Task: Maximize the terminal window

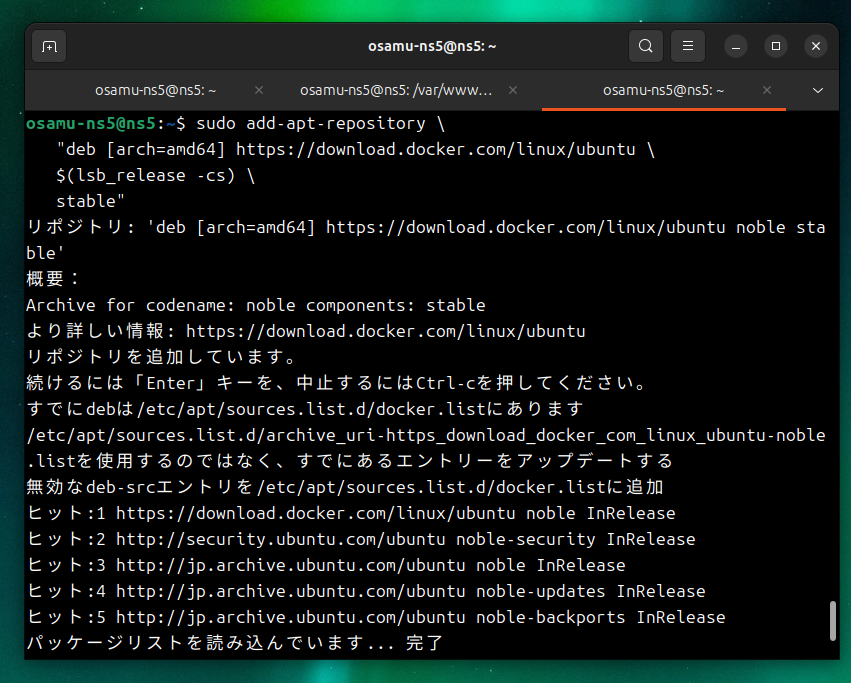Action: (x=775, y=46)
